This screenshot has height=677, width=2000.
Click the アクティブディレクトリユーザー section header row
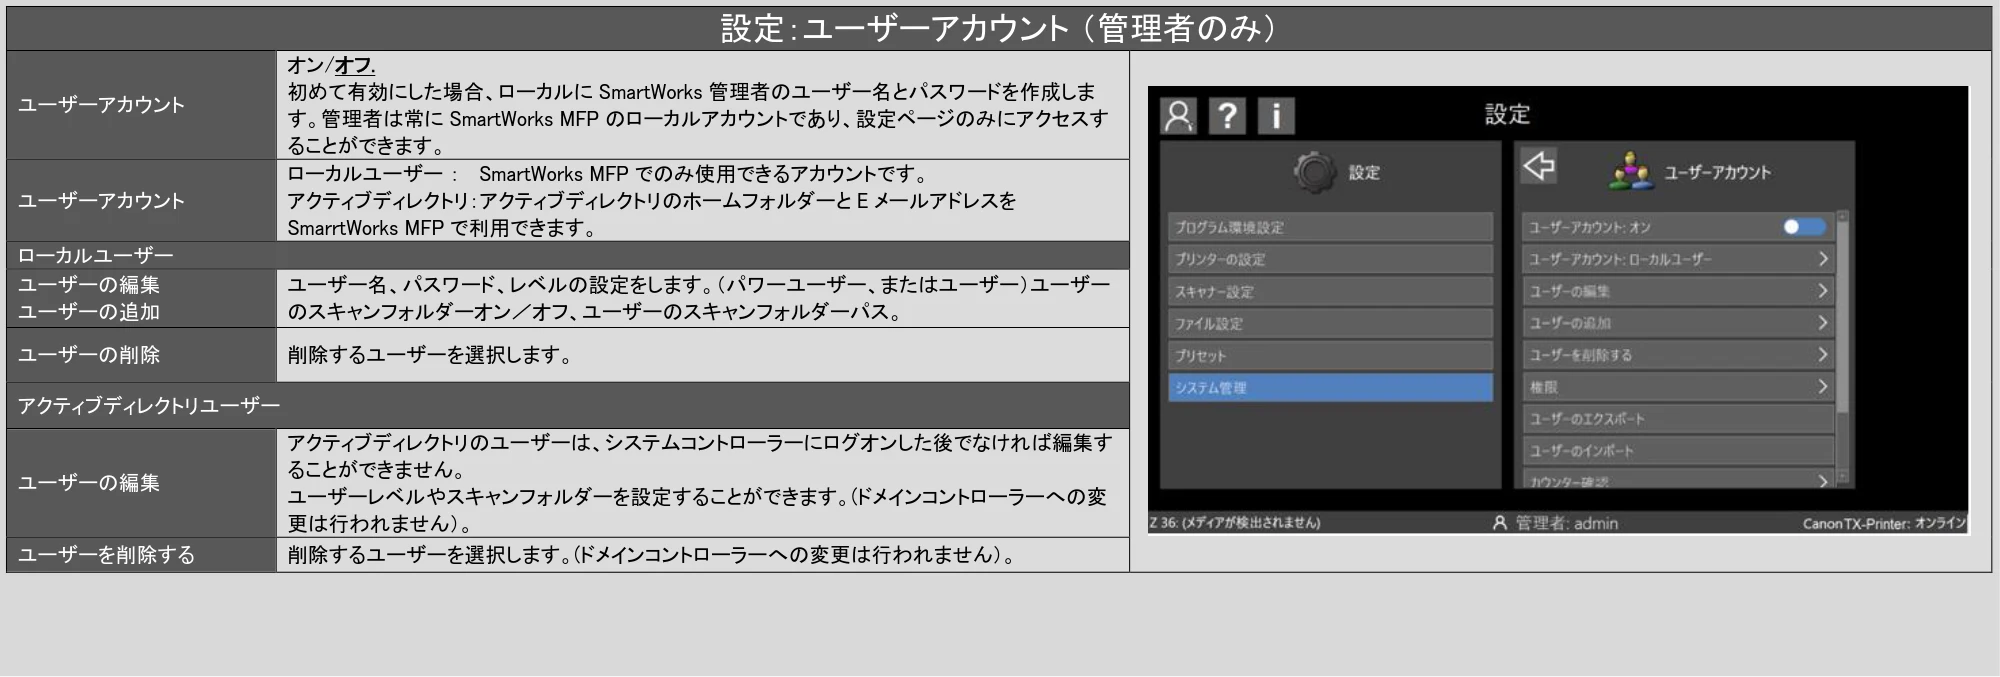(568, 405)
